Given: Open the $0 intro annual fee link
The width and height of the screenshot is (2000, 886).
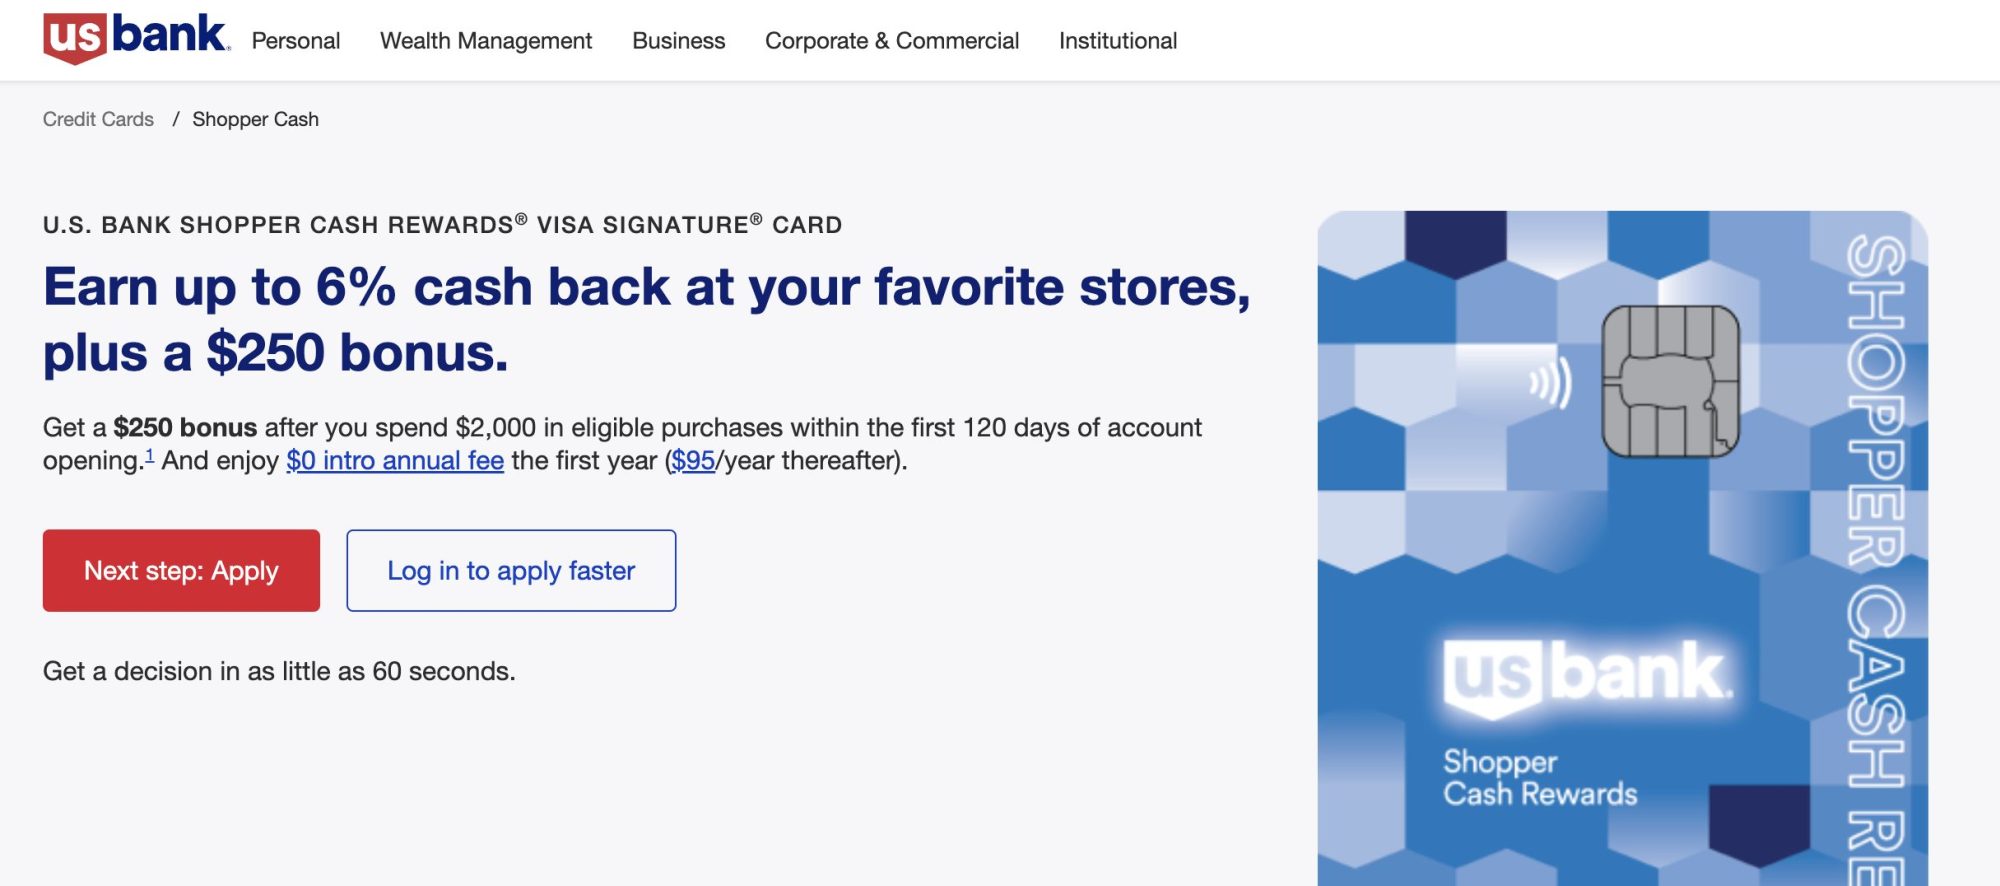Looking at the screenshot, I should tap(395, 461).
